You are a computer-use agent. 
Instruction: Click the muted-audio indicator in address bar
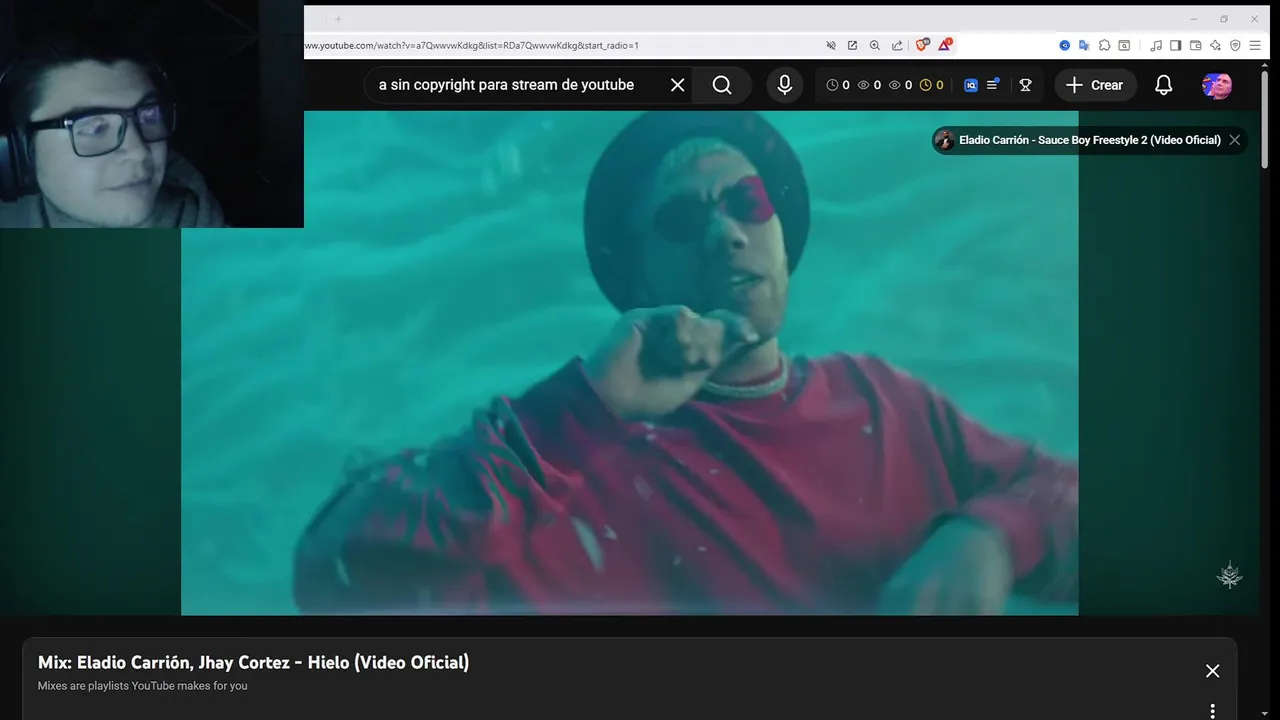pos(831,45)
